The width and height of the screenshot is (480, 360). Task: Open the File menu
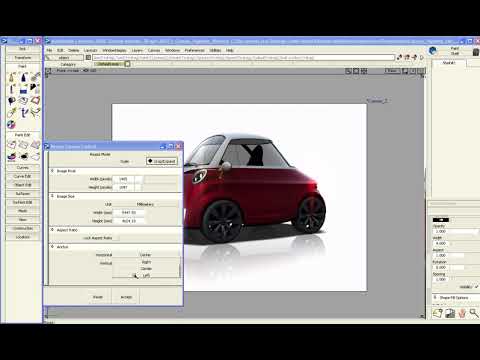tap(49, 50)
